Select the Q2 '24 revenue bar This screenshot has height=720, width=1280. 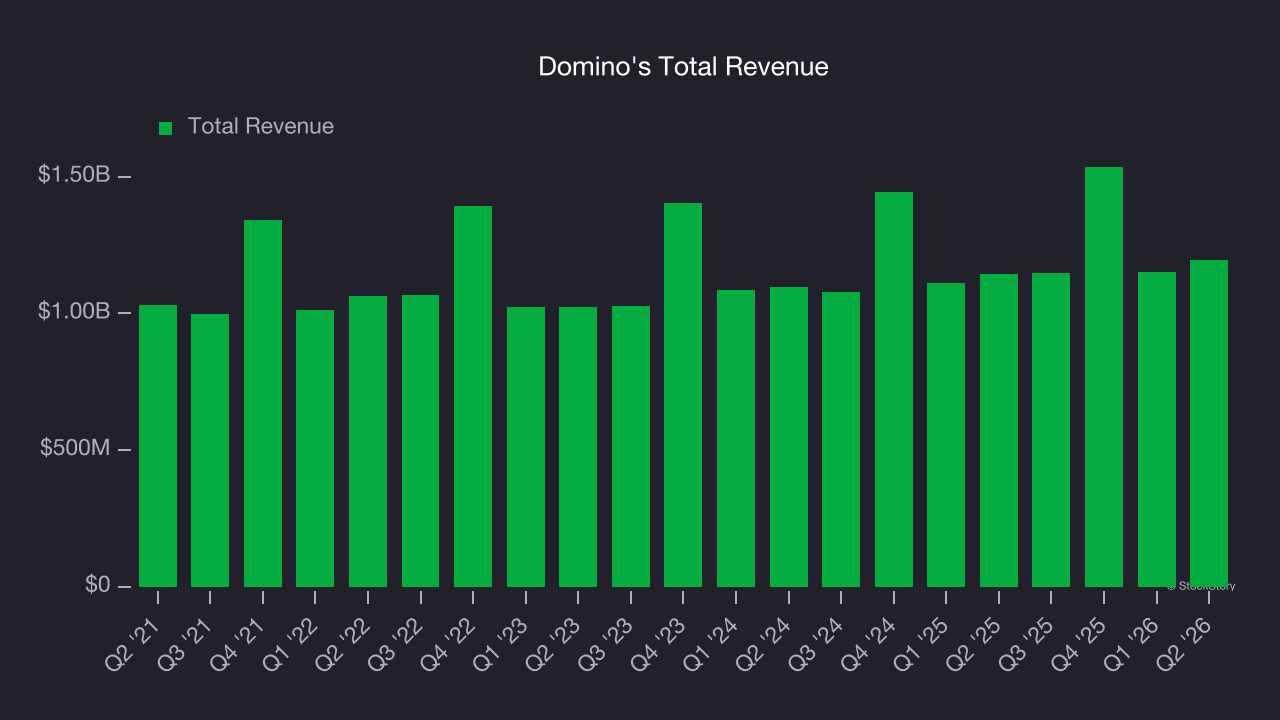pos(789,437)
